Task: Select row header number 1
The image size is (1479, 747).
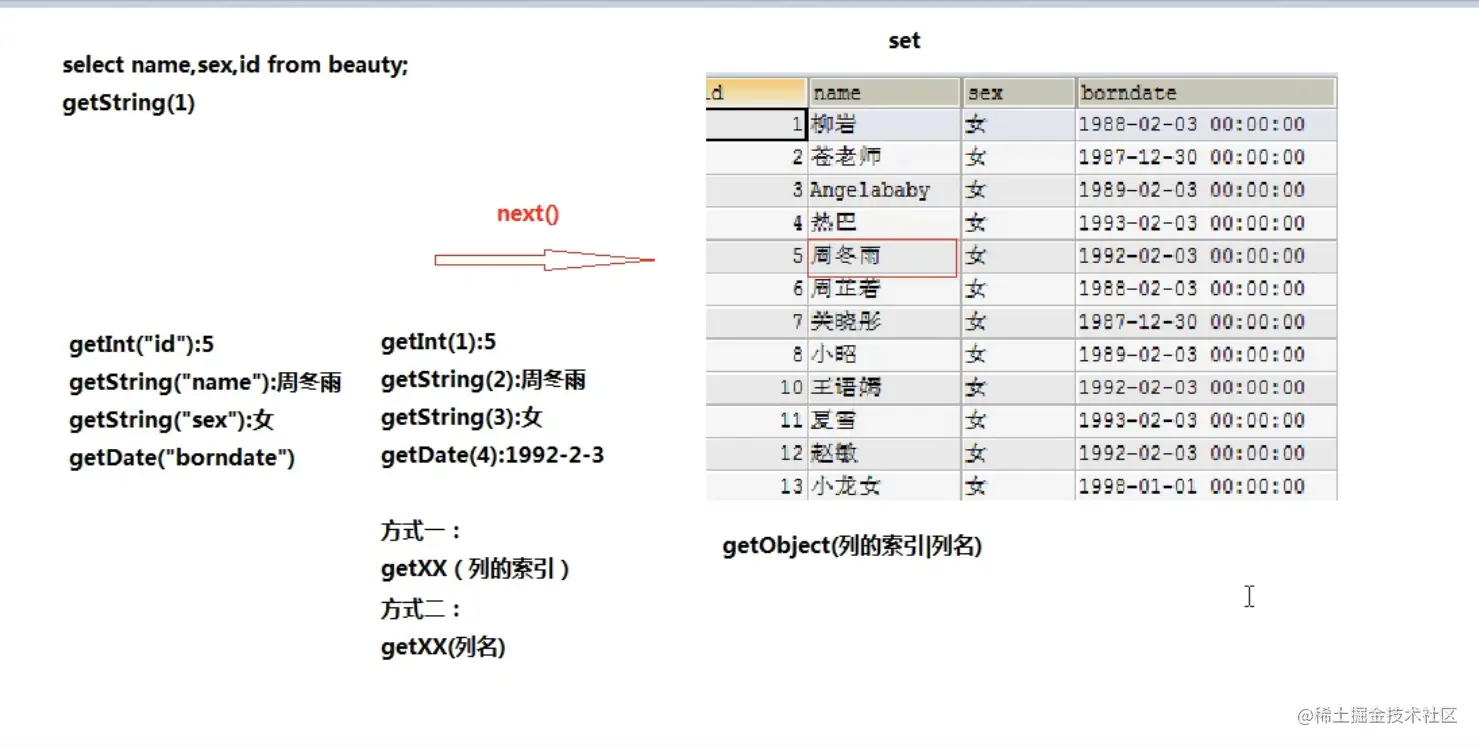Action: [x=756, y=125]
